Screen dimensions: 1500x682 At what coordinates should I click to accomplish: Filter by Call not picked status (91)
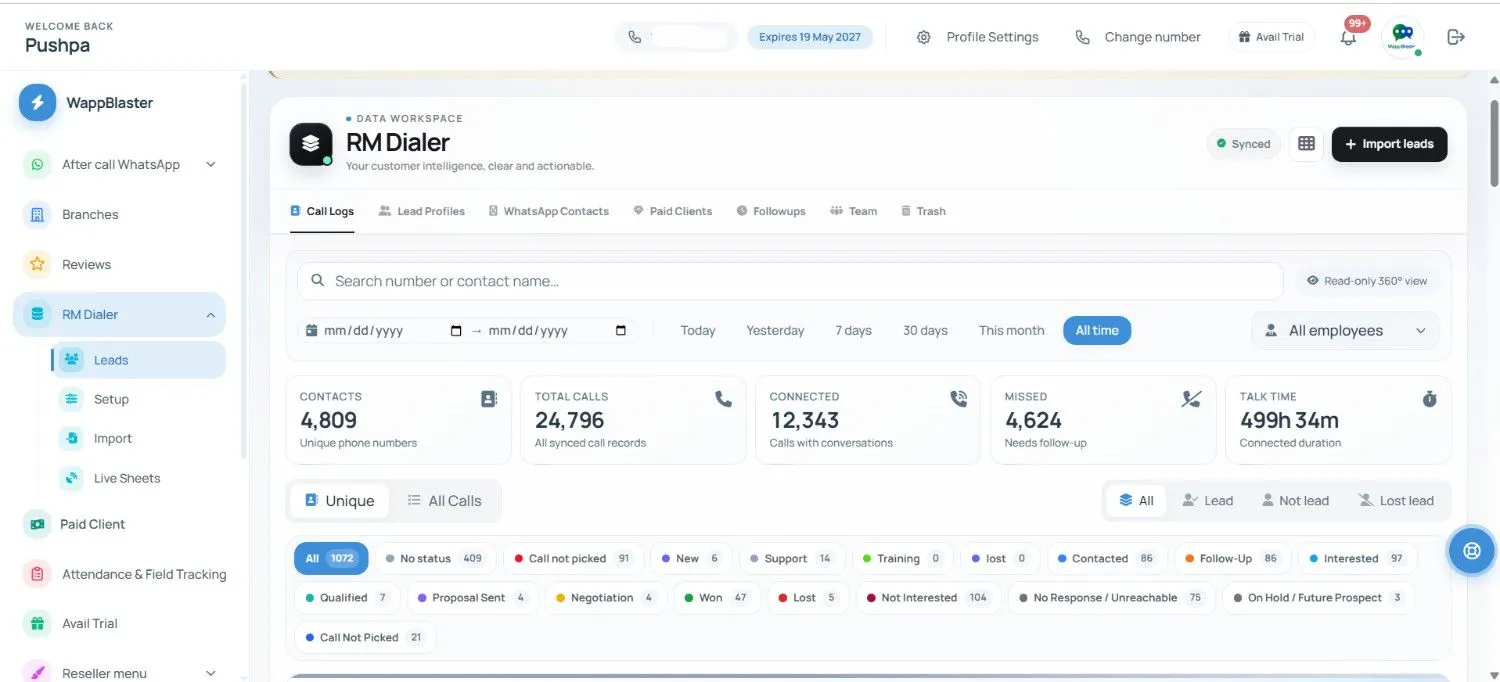[573, 558]
